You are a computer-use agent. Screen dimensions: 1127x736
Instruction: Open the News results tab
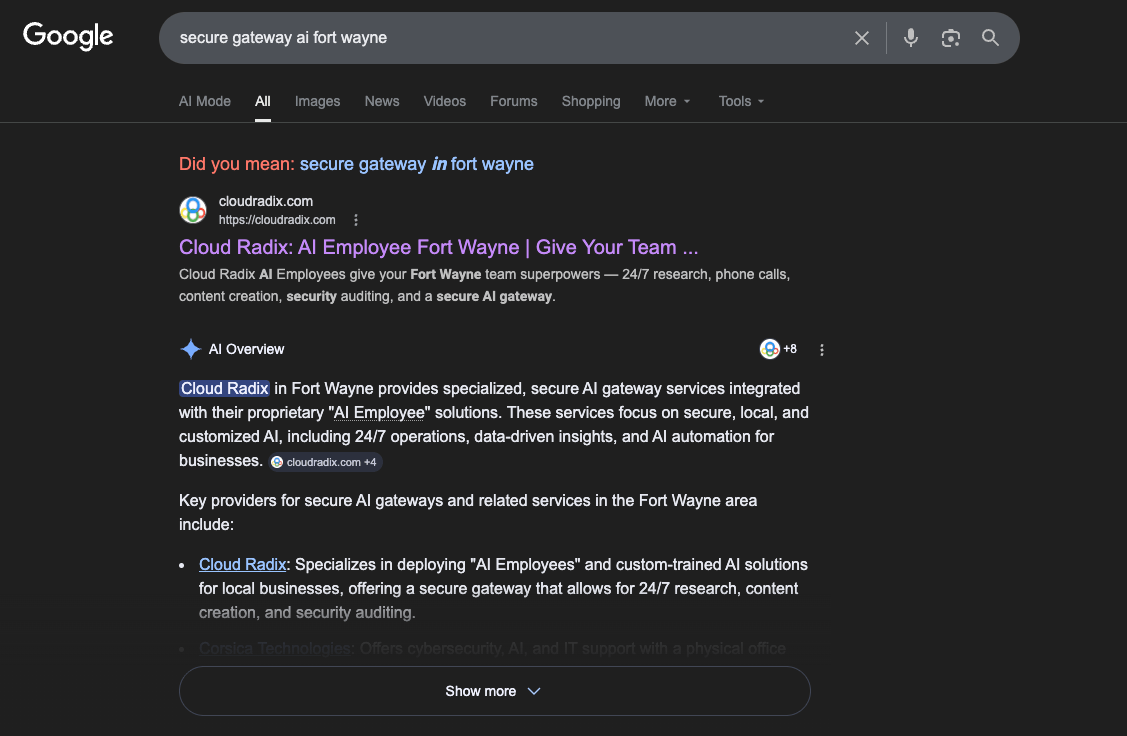click(x=381, y=101)
